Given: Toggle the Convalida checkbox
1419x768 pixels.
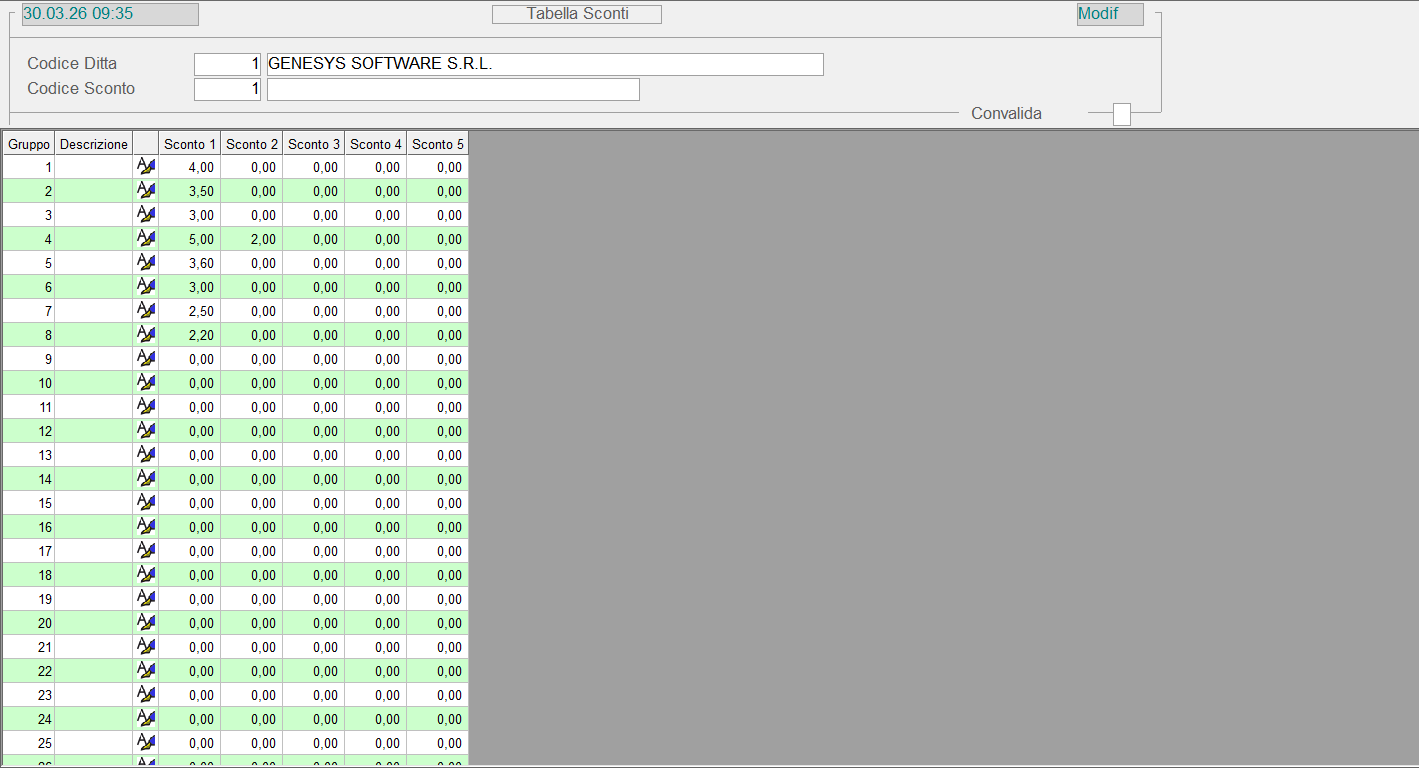Looking at the screenshot, I should 1122,114.
